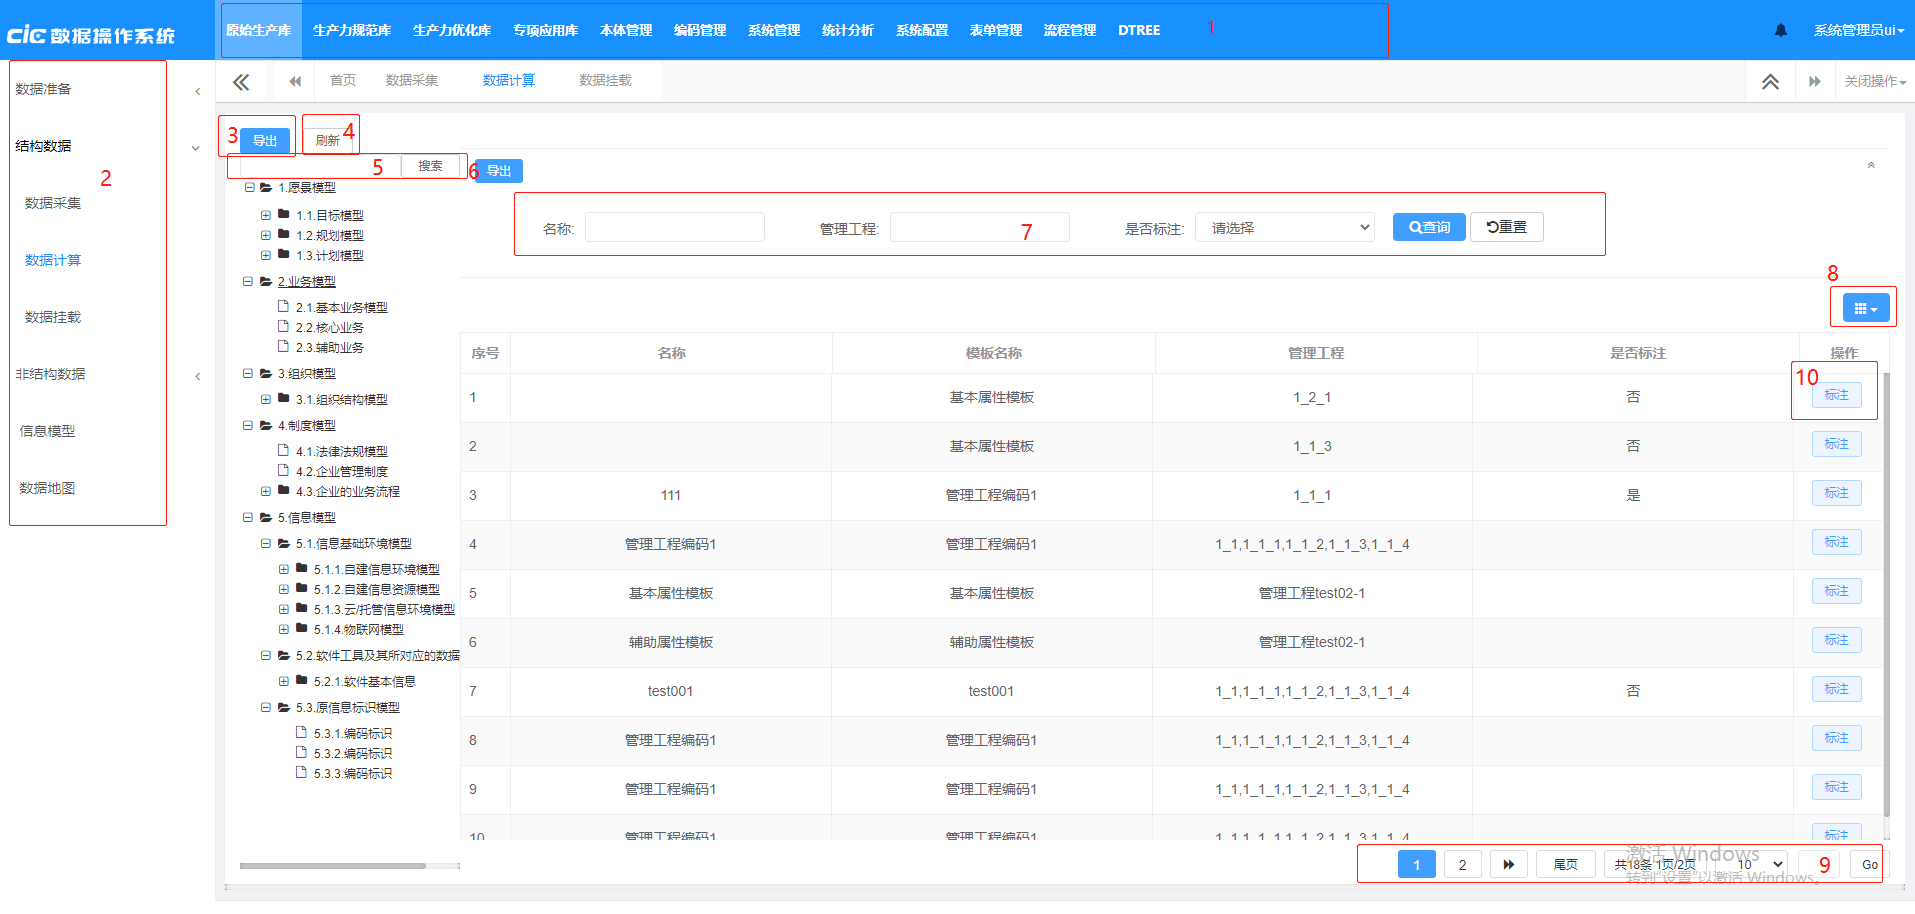Viewport: 1915px width, 914px height.
Task: Switch to the 数据挂载 tab
Action: [x=605, y=80]
